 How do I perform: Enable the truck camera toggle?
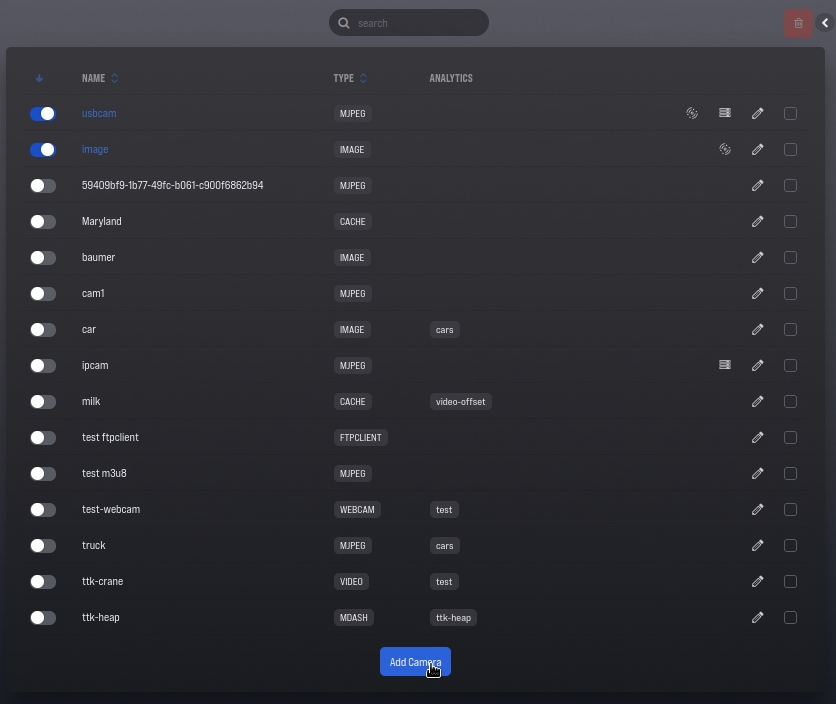[x=43, y=546]
